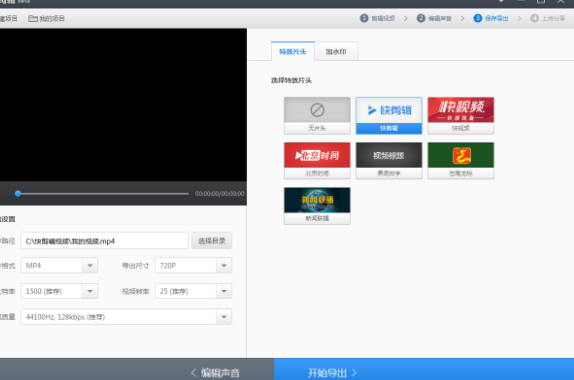Open the 1500 bitrate dropdown
Screen dimensions: 574x380
tap(59, 291)
